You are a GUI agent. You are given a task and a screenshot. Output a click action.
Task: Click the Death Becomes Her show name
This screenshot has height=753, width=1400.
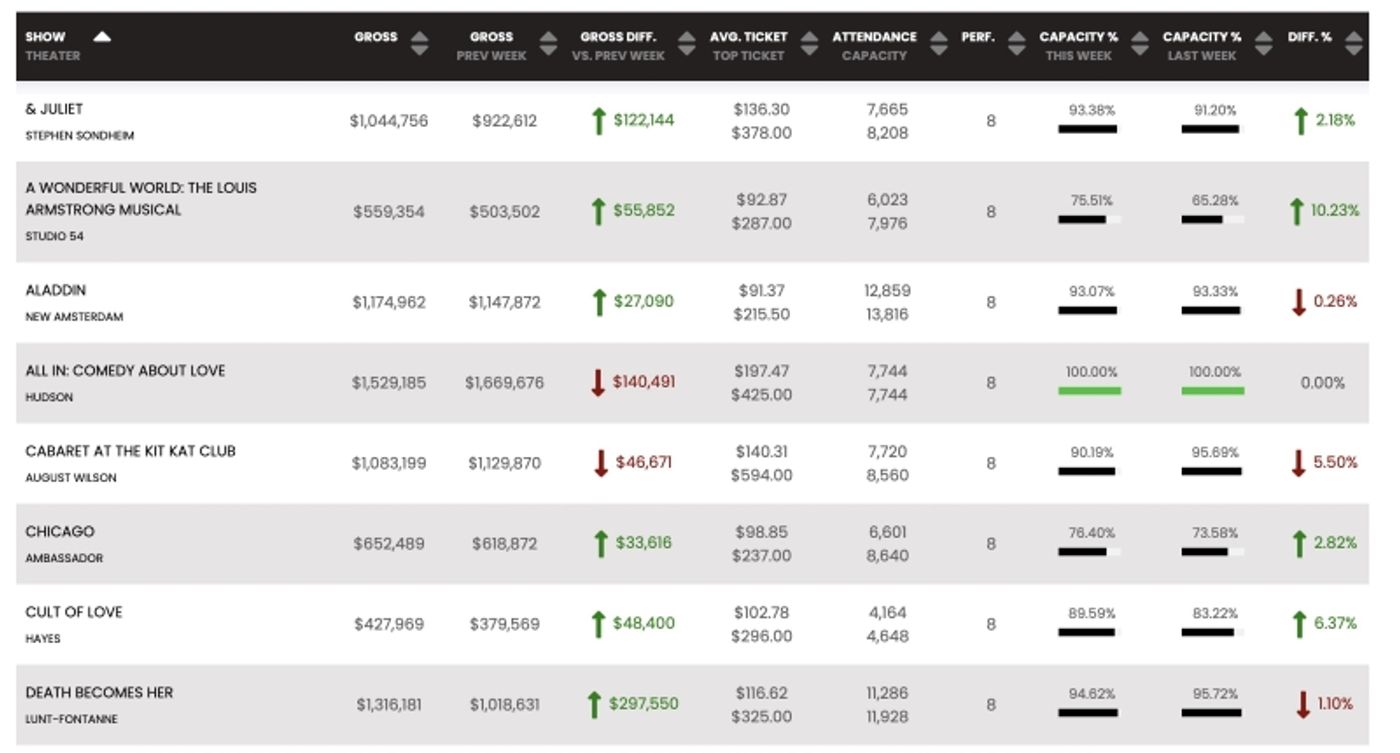tap(99, 693)
